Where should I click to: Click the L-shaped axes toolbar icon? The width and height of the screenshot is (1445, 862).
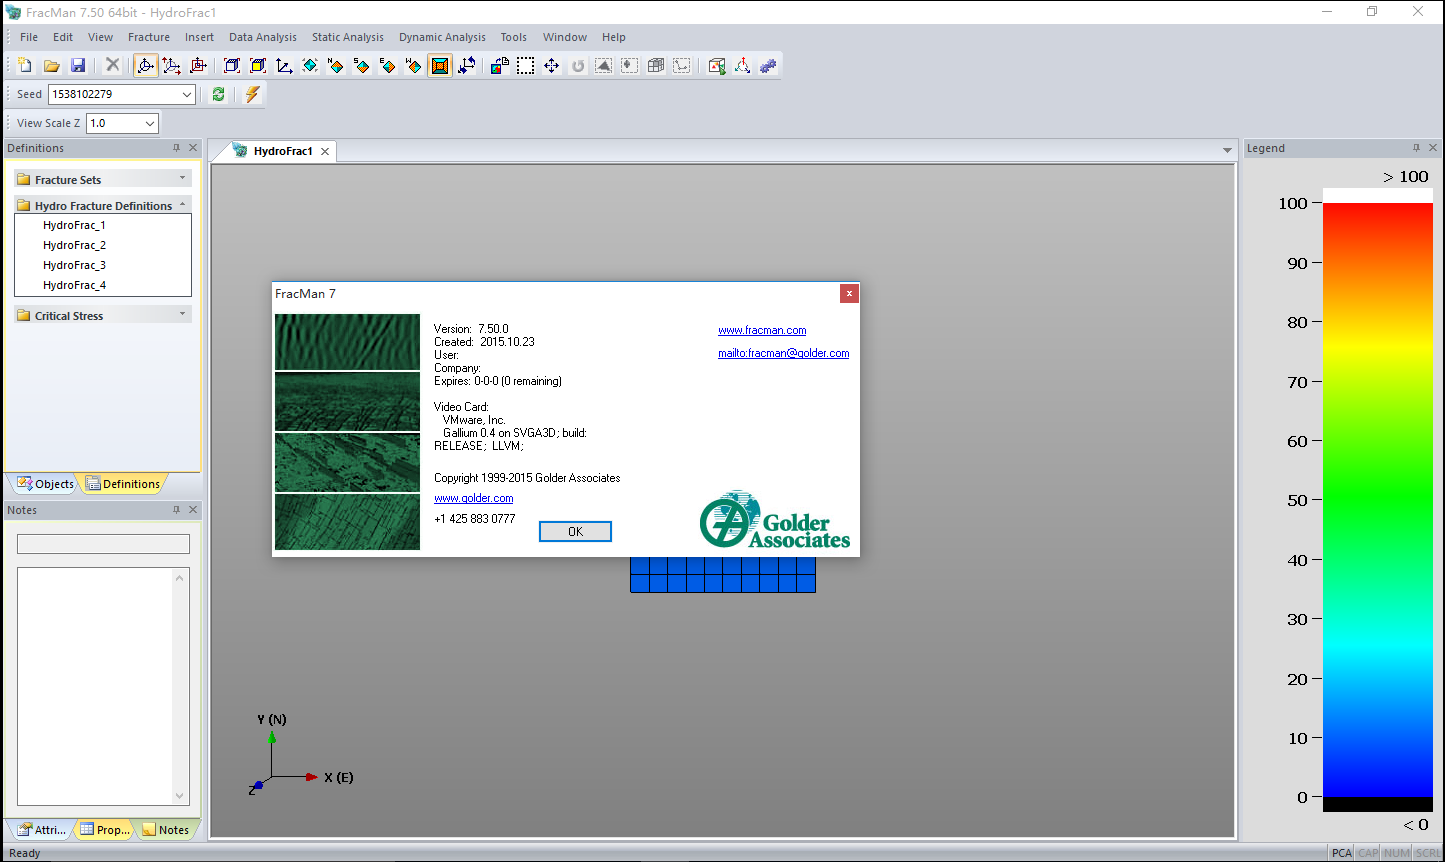pyautogui.click(x=284, y=65)
